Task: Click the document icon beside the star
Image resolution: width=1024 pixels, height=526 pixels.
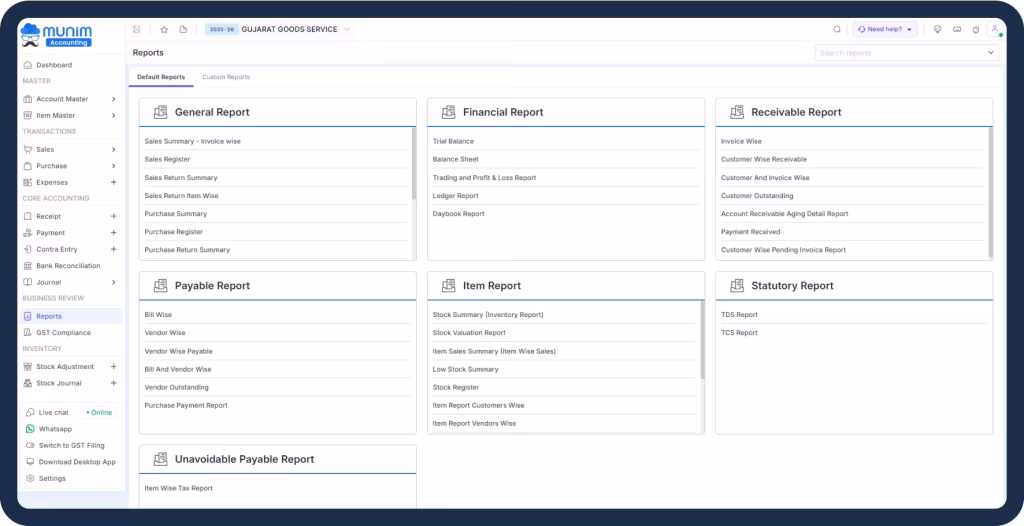Action: [x=184, y=29]
